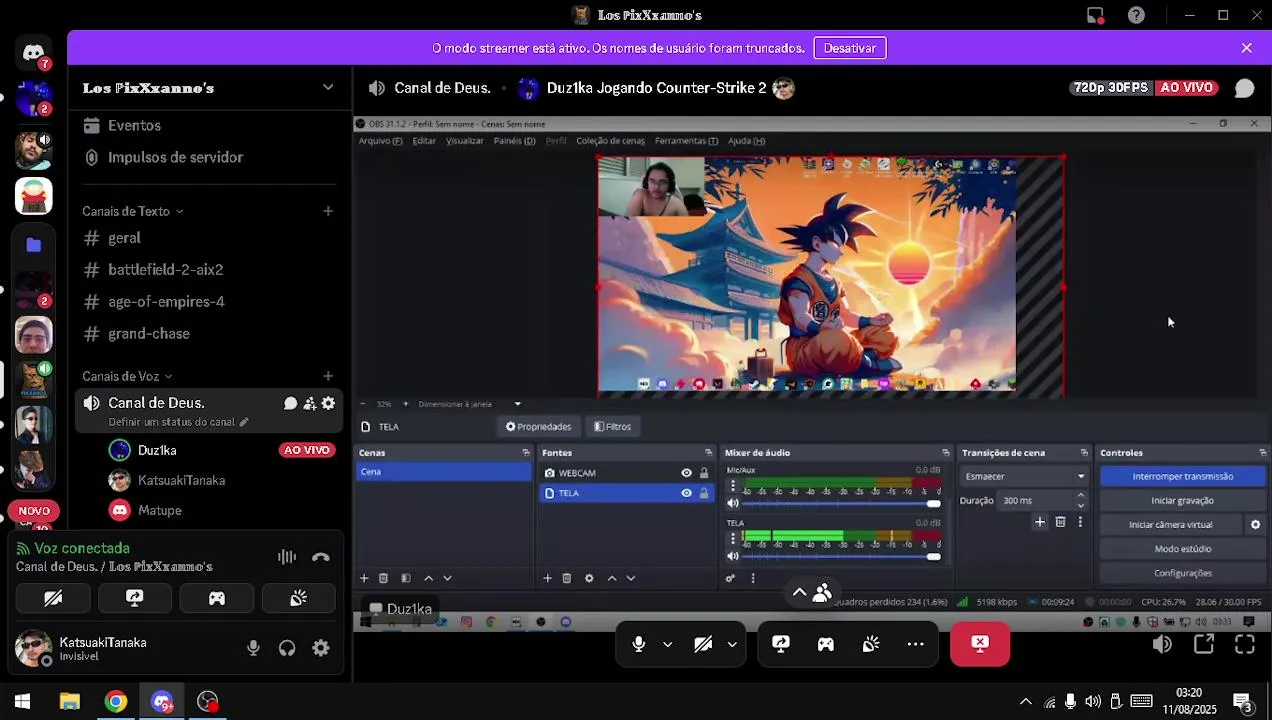Screen dimensions: 1272x720
Task: Turn on camera in voice panel
Action: click(53, 598)
